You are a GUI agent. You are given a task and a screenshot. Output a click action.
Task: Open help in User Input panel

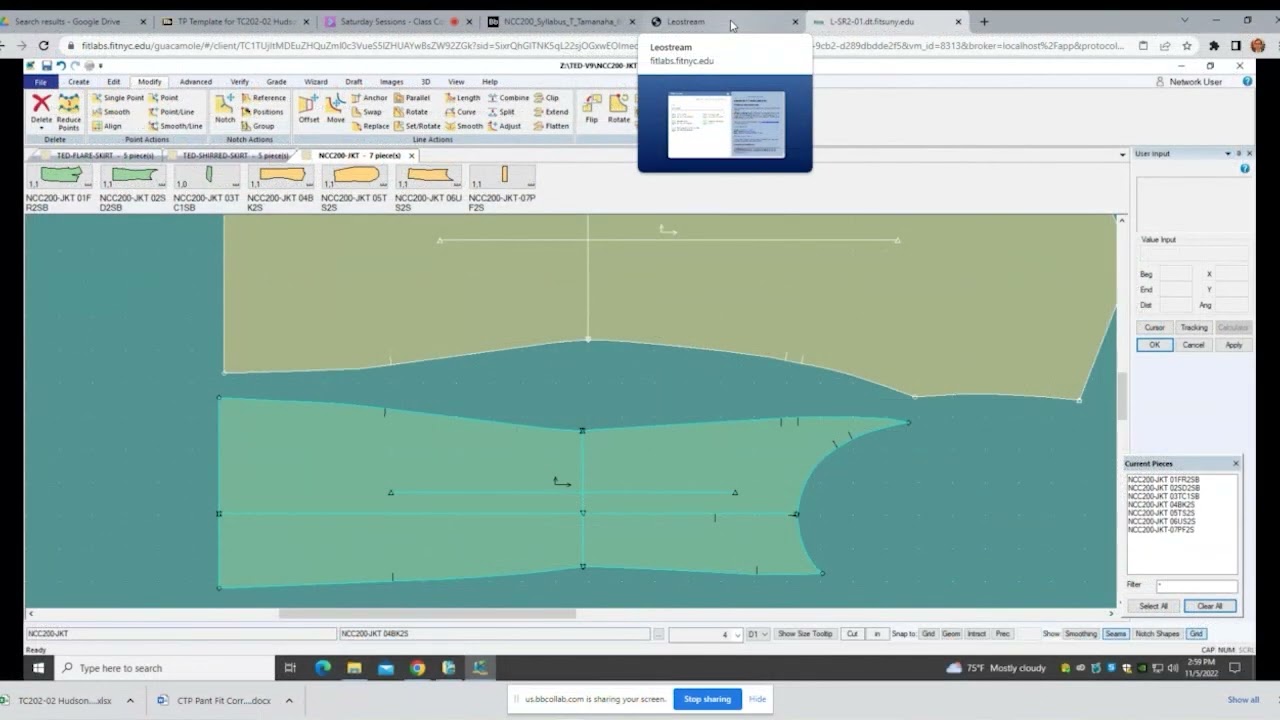[x=1245, y=168]
